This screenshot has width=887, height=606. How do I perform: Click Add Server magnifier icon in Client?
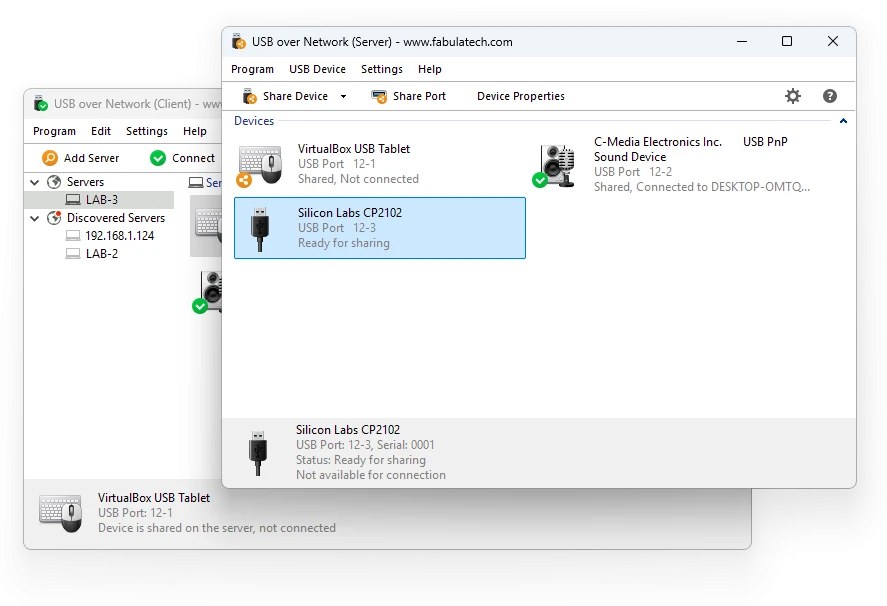(x=50, y=158)
